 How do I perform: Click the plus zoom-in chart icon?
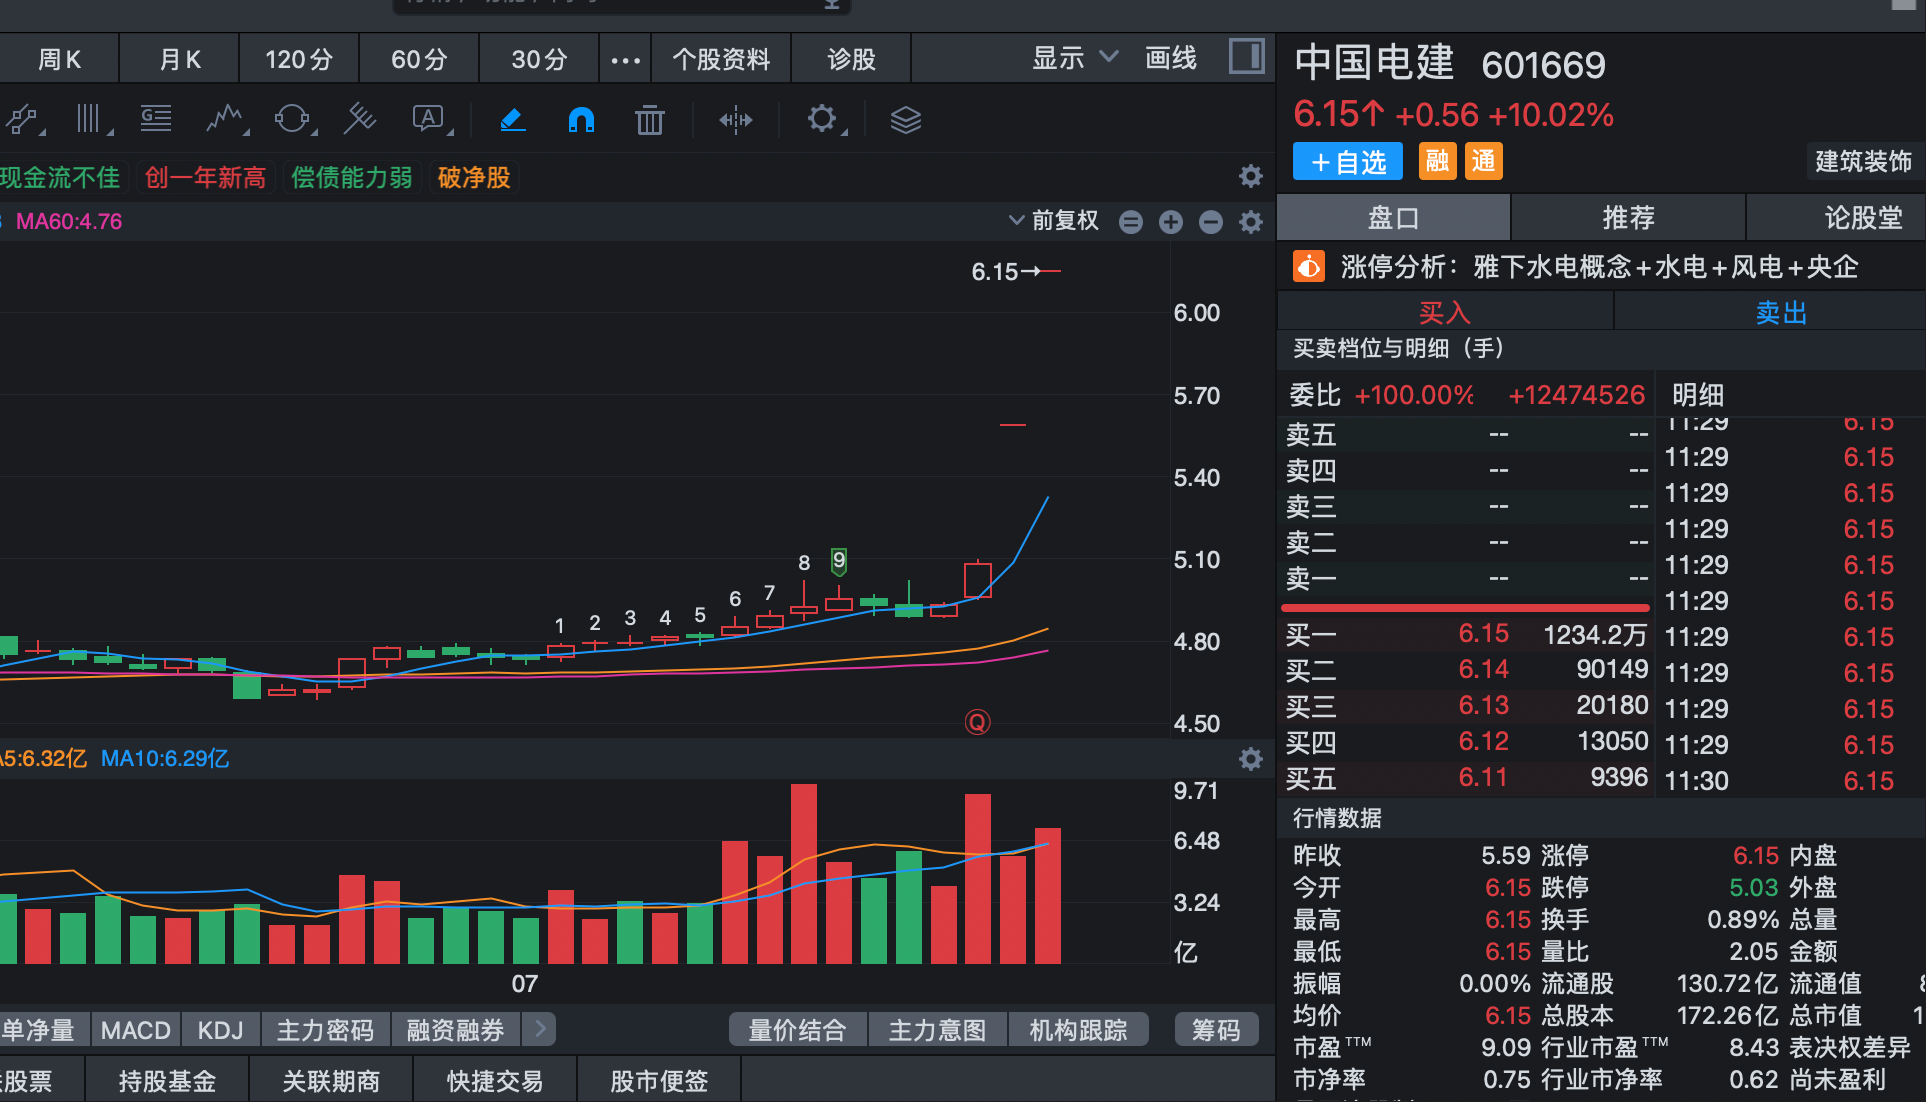click(x=1171, y=222)
